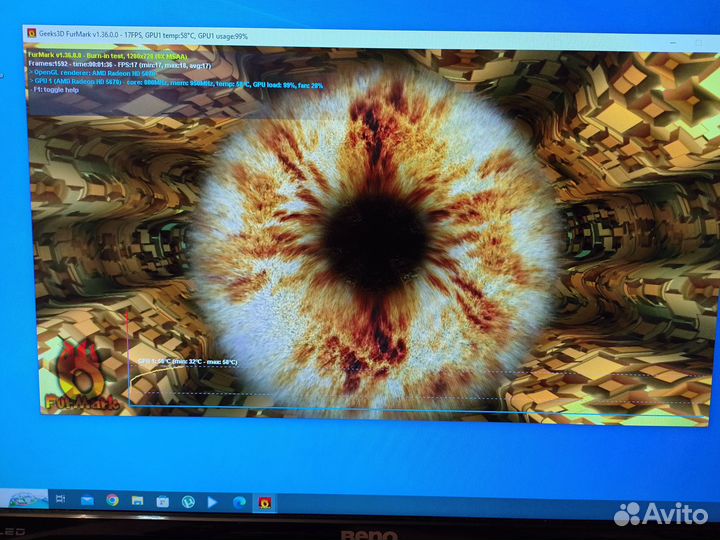This screenshot has height=540, width=720.
Task: Open Task View from the taskbar
Action: (60, 498)
